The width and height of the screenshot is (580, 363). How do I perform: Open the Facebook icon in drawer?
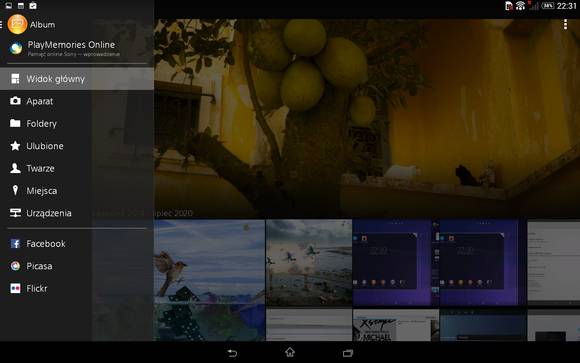(x=15, y=243)
